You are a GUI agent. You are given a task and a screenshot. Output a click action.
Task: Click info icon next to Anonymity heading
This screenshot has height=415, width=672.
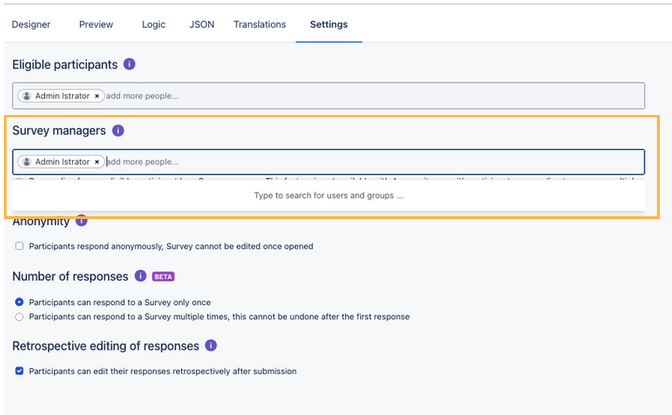coord(82,221)
